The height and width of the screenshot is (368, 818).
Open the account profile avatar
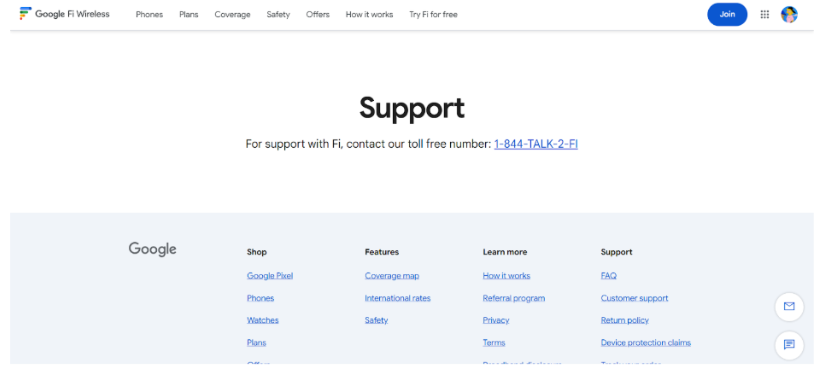coord(789,15)
